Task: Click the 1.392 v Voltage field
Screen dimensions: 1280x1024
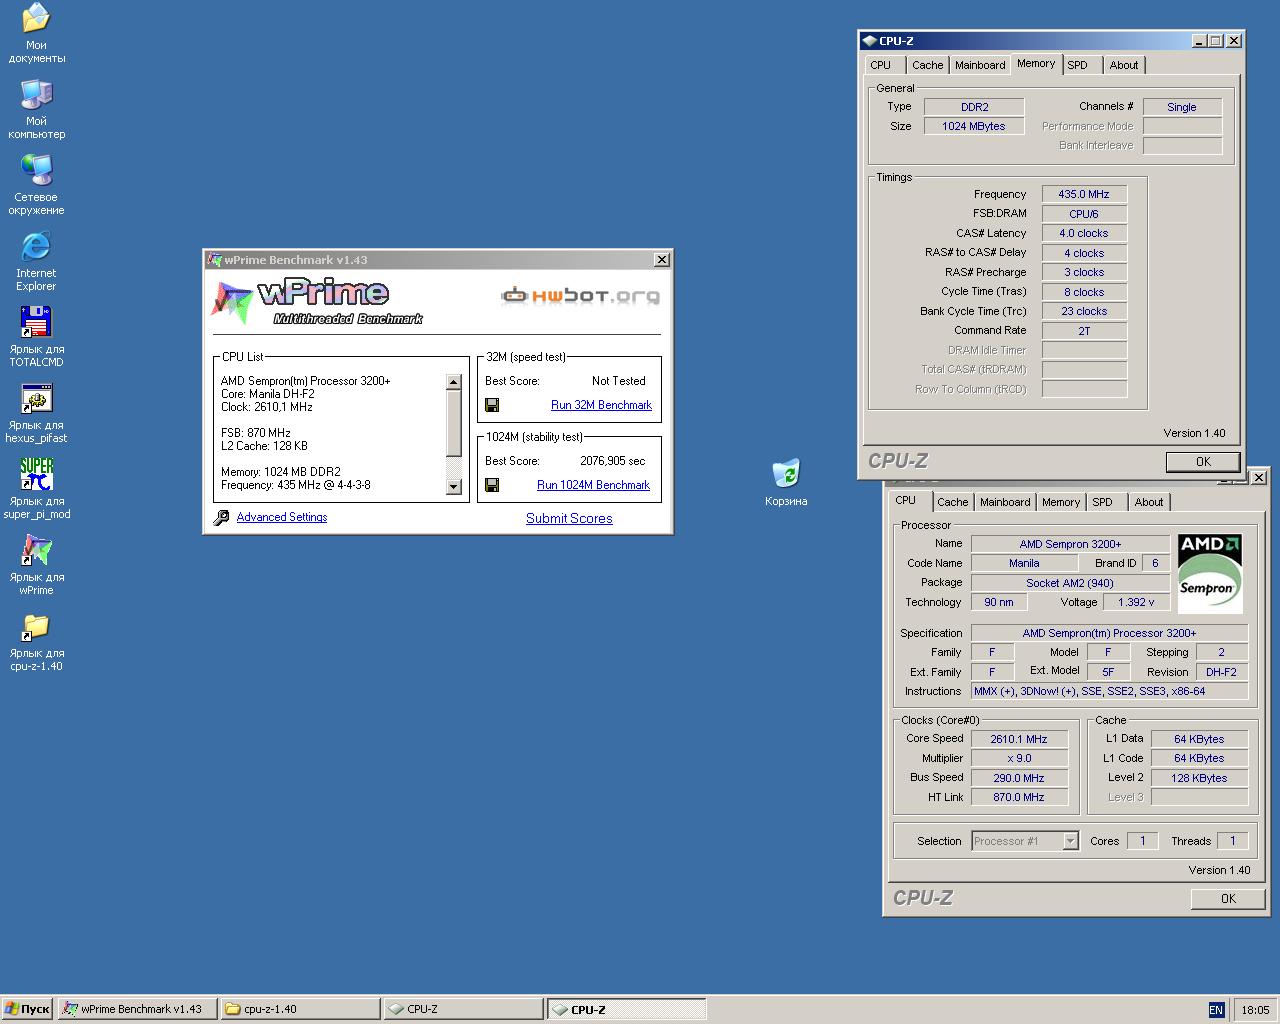Action: tap(1137, 602)
